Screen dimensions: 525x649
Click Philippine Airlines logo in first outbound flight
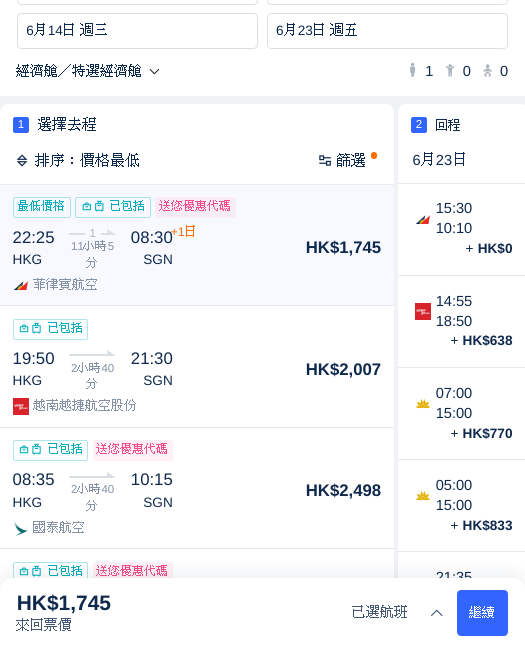click(x=21, y=285)
